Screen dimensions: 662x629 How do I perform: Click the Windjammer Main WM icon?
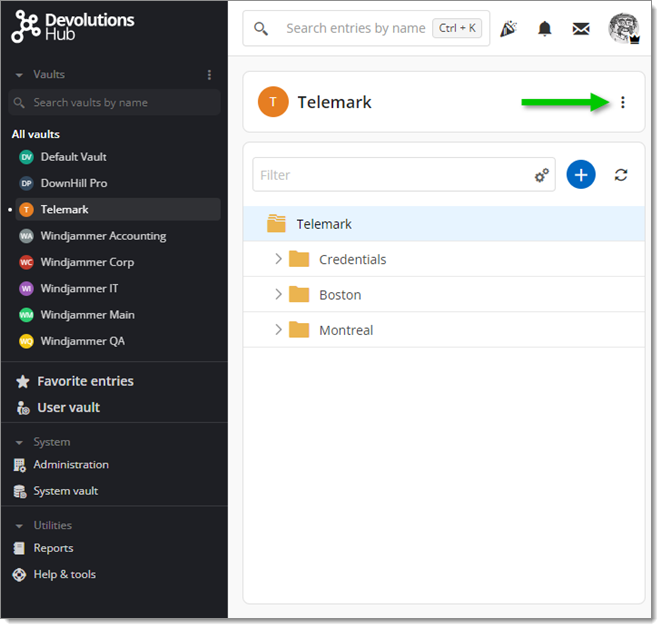[26, 315]
